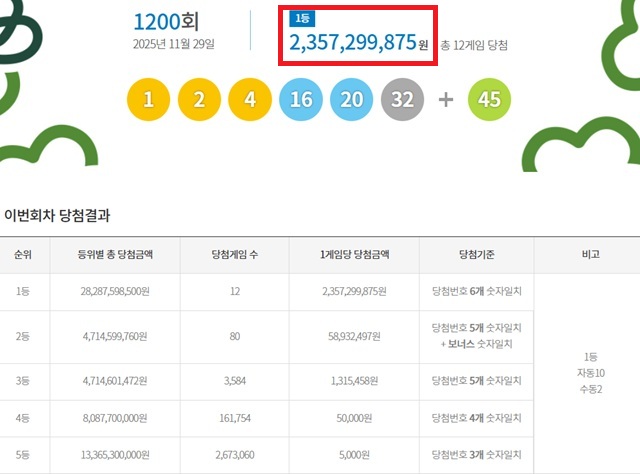Select the blue number 20 ball
Image resolution: width=640 pixels, height=474 pixels.
coord(352,100)
